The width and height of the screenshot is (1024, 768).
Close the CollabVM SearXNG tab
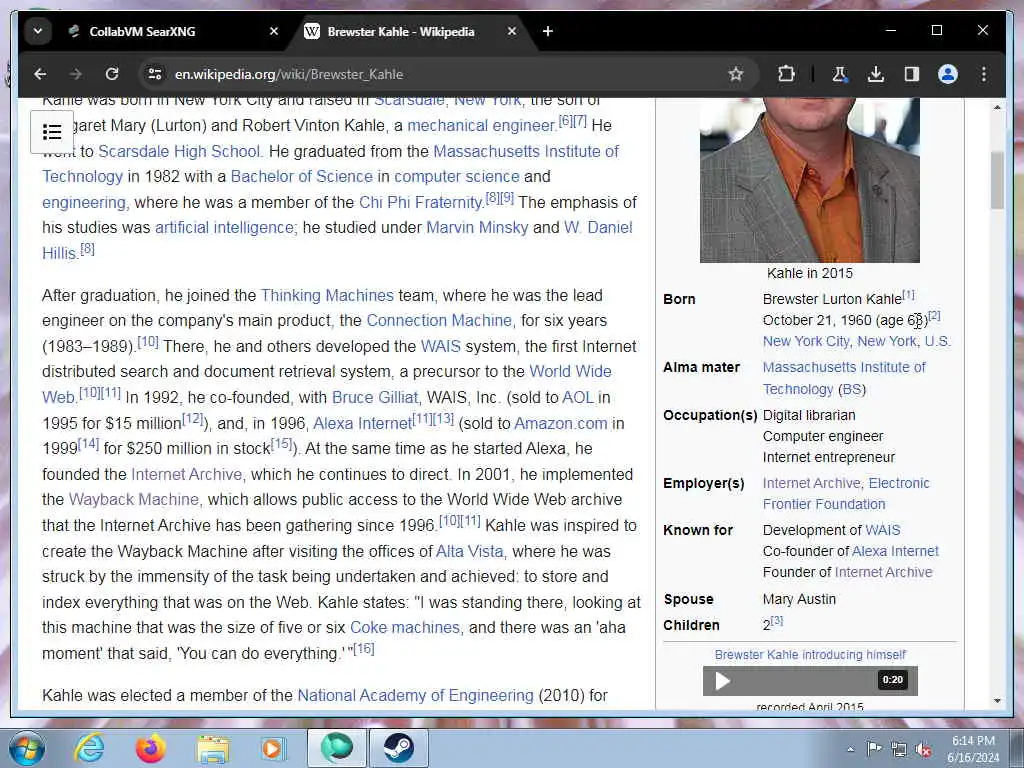tap(274, 31)
